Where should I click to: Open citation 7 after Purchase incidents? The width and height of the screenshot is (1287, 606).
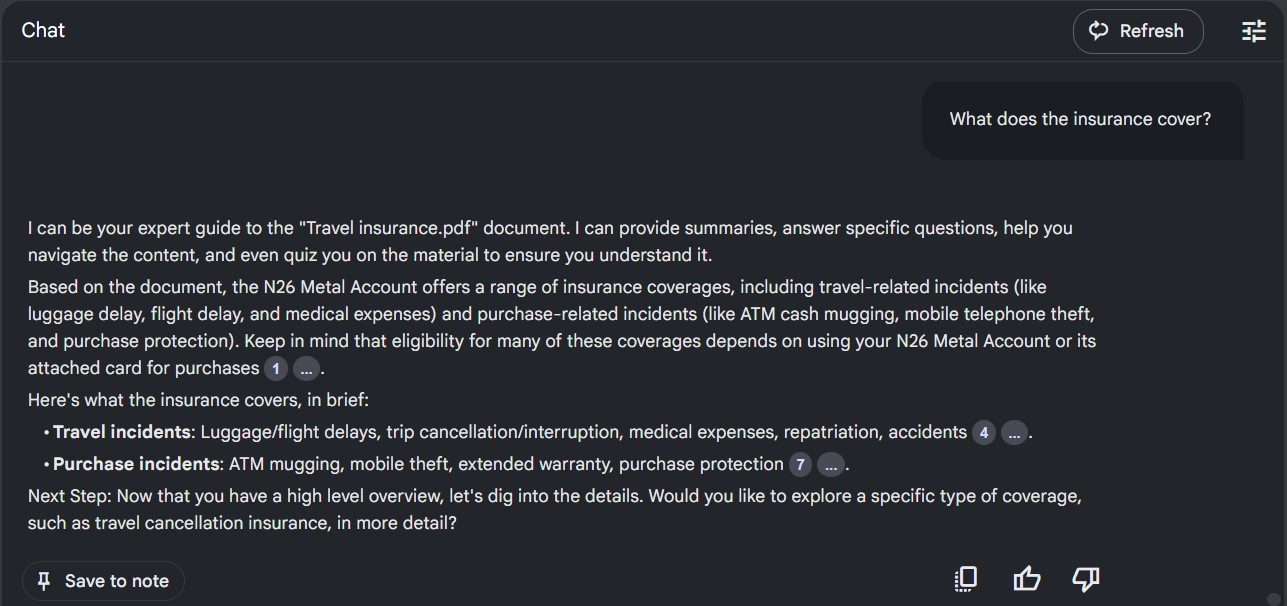point(800,464)
